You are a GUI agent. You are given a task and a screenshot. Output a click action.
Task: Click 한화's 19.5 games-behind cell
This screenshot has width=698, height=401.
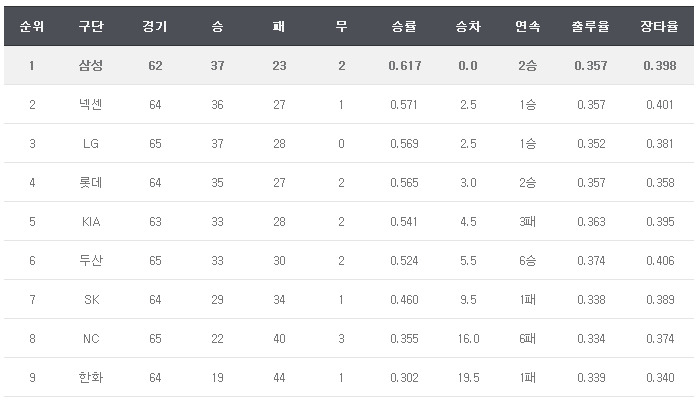click(x=467, y=378)
